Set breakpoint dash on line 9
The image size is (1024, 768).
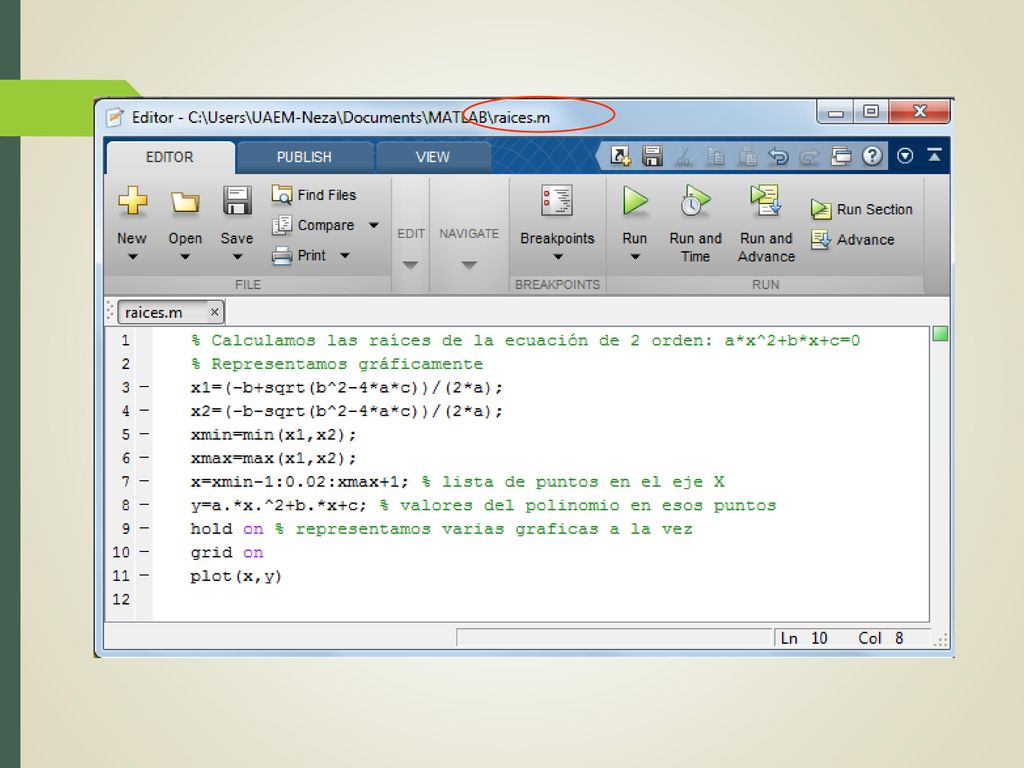pyautogui.click(x=144, y=528)
